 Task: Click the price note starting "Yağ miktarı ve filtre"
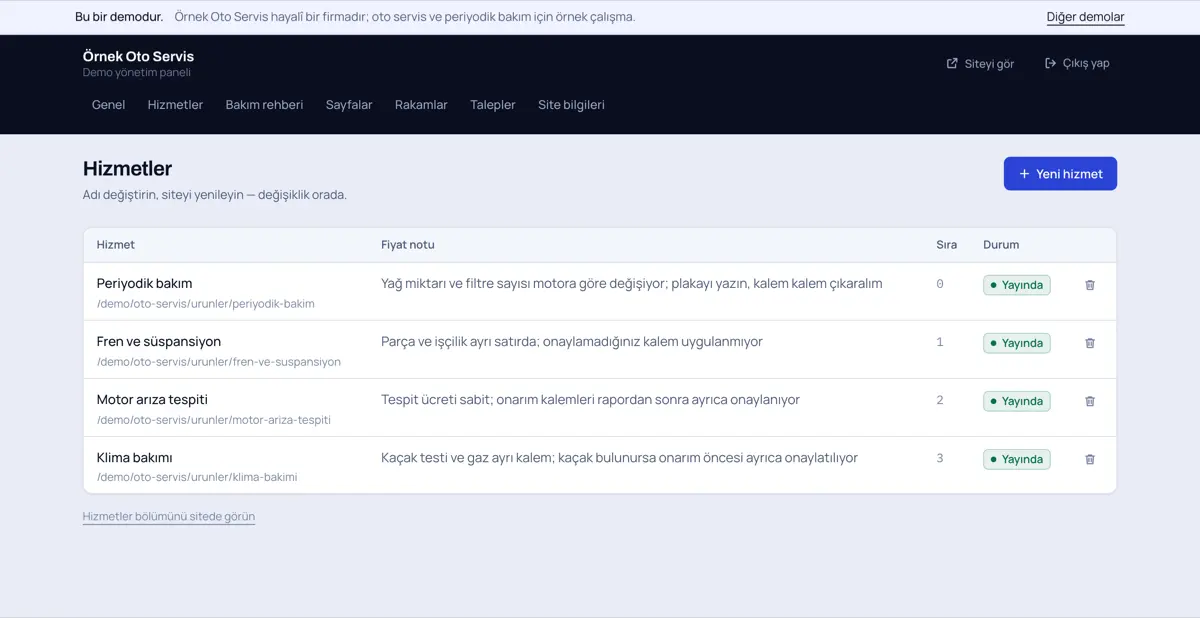point(632,283)
